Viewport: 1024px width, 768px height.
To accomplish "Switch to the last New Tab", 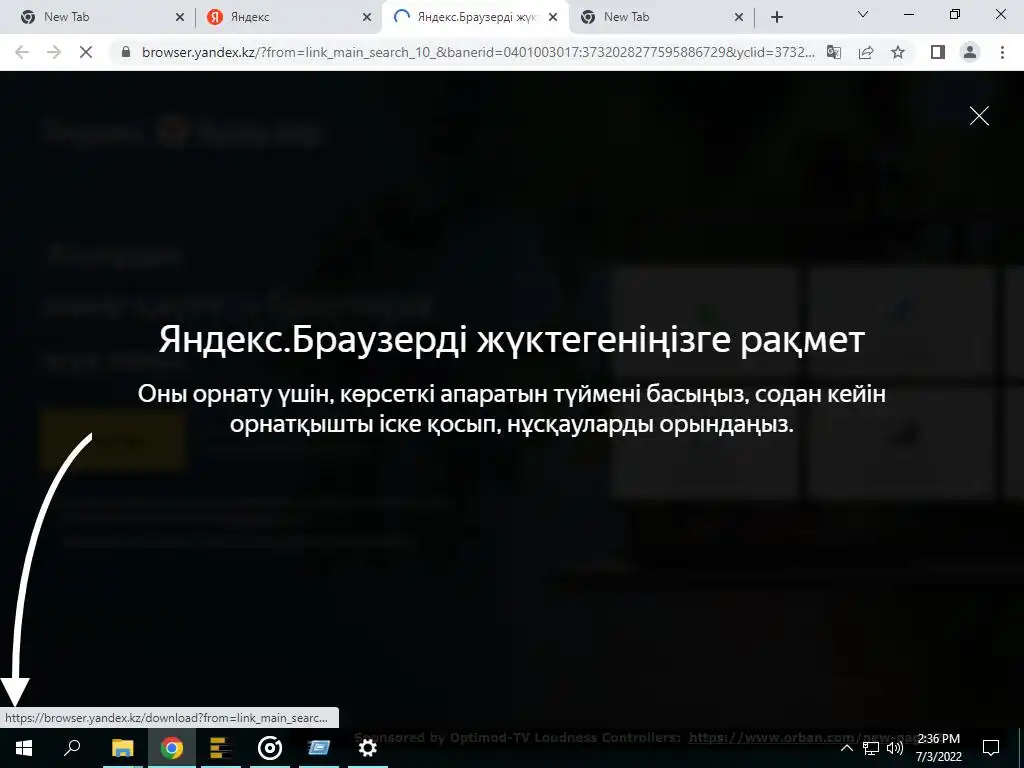I will point(662,17).
